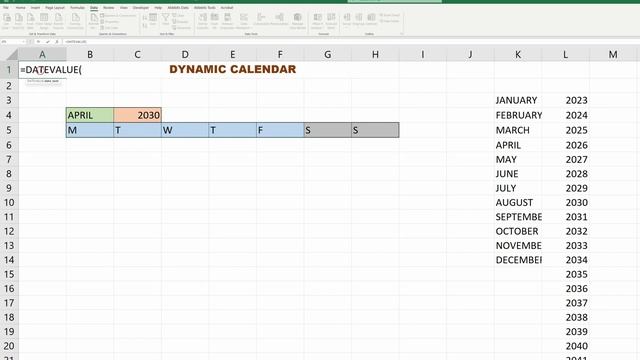Viewport: 640px width, 360px height.
Task: Open Text to Columns wizard
Action: pos(202,20)
